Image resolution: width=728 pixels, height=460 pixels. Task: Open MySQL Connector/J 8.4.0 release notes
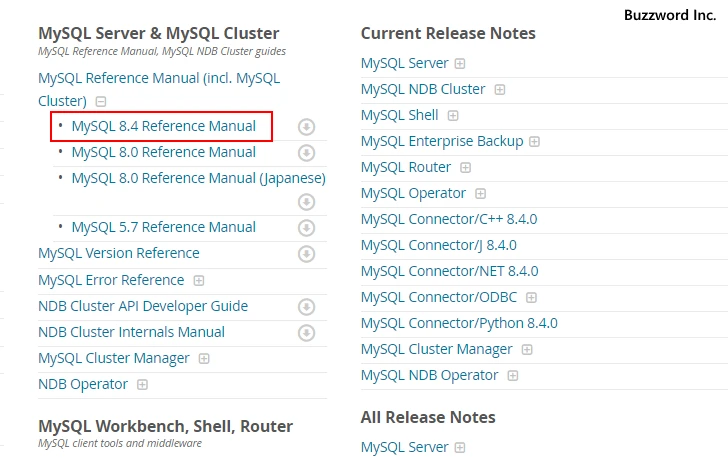(x=438, y=245)
